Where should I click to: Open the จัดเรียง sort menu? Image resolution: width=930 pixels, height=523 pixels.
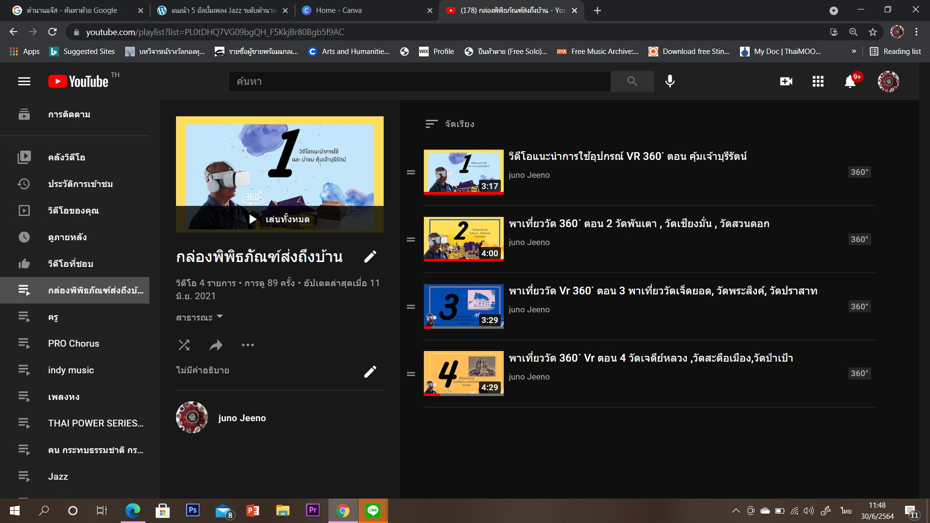point(450,124)
